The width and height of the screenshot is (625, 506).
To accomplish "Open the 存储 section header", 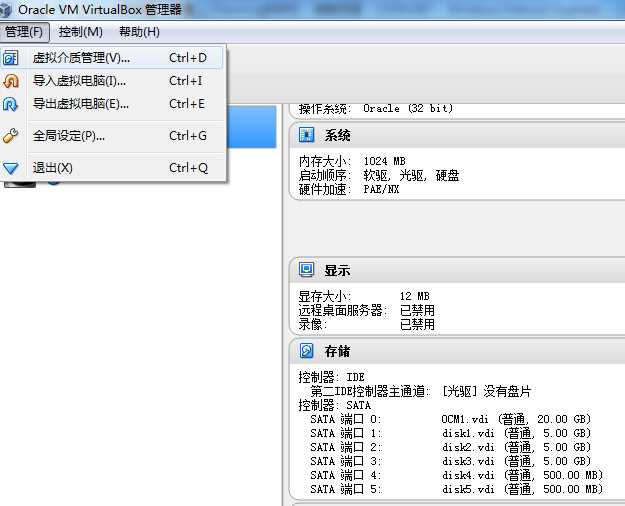I will (x=457, y=351).
